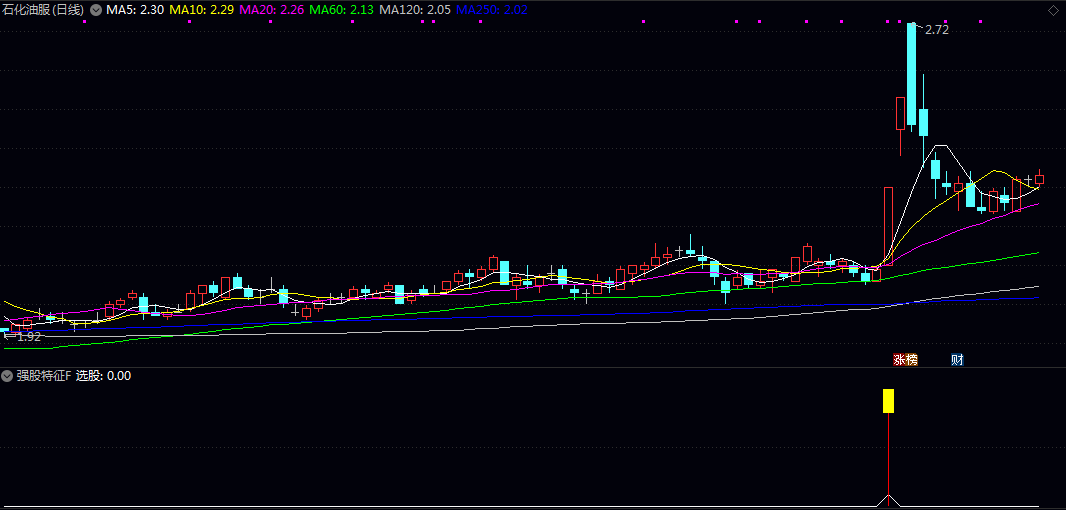Click the tallest cyan candlestick near 2.72

click(911, 72)
